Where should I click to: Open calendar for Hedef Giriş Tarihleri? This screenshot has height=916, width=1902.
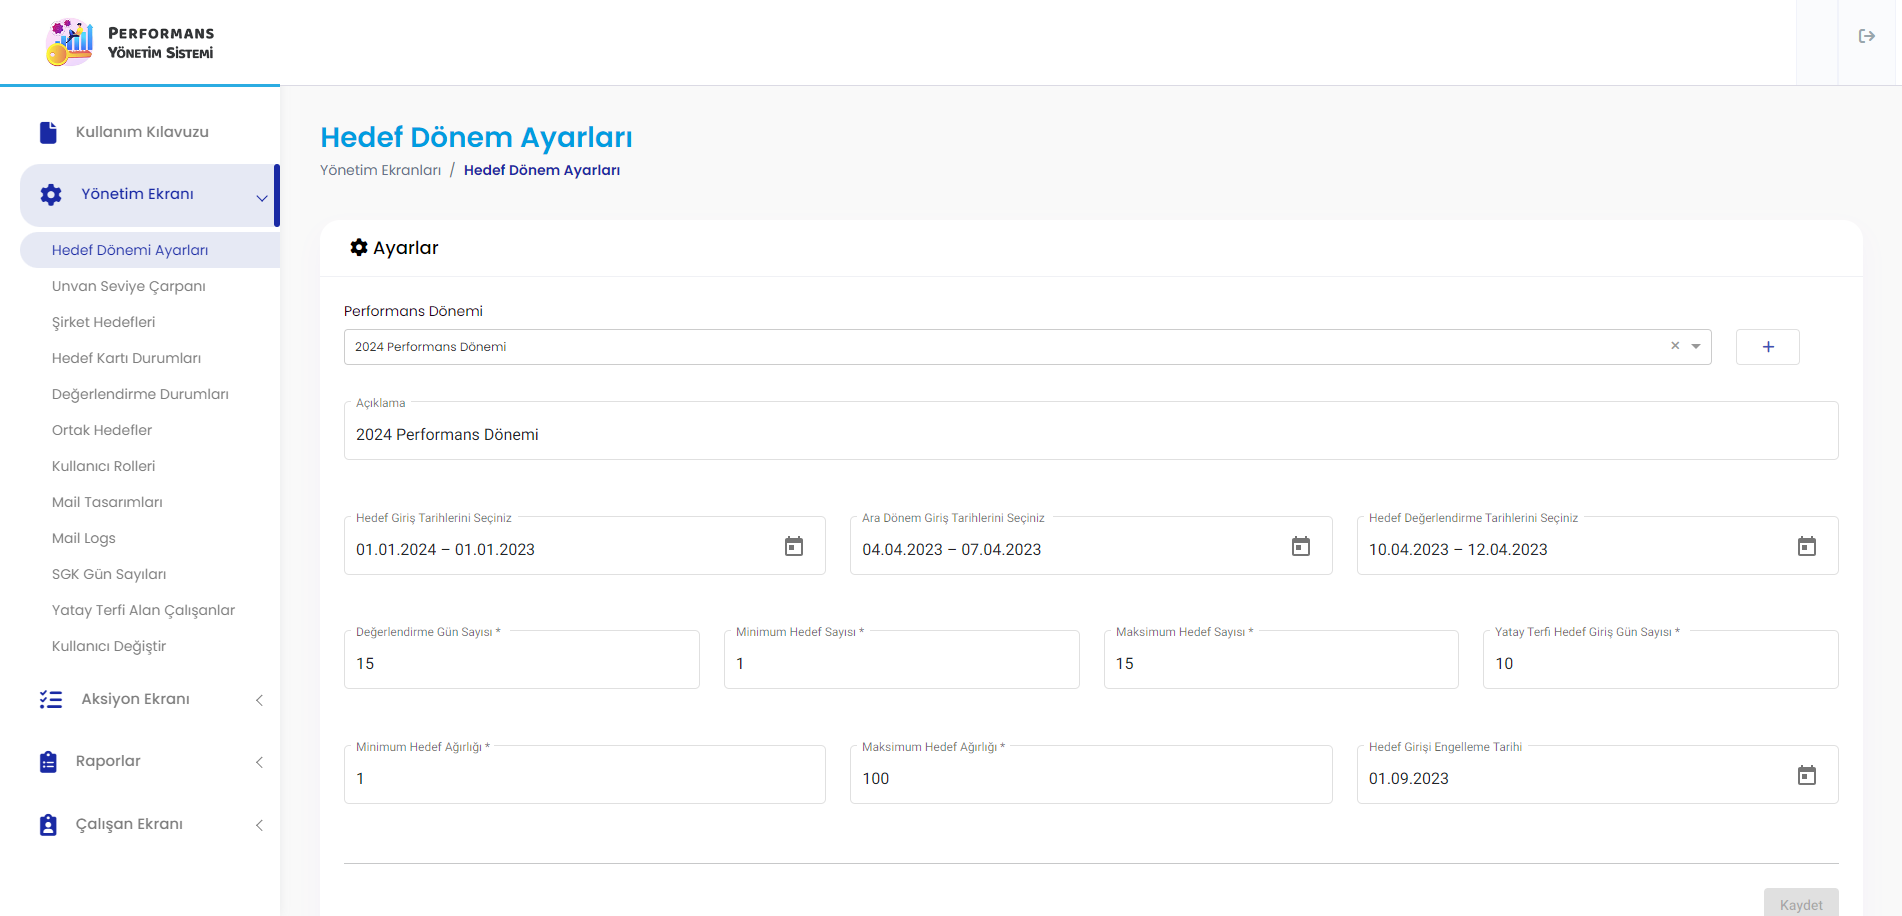coord(794,546)
